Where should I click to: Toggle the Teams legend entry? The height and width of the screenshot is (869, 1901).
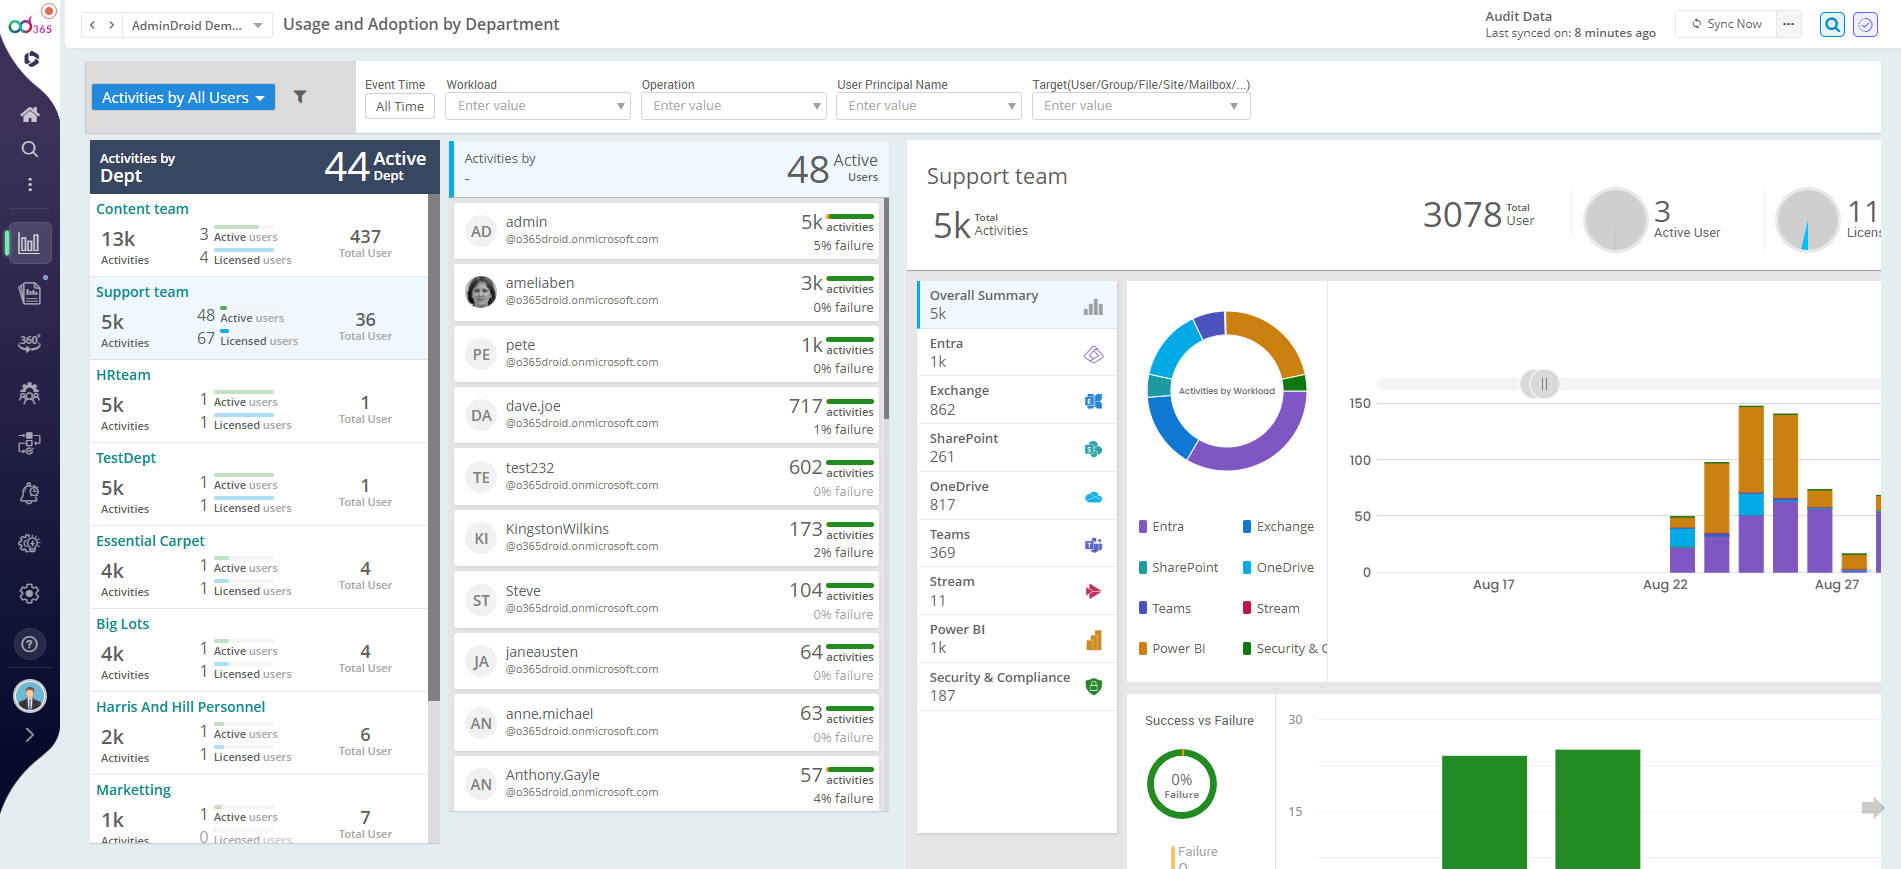[1170, 608]
